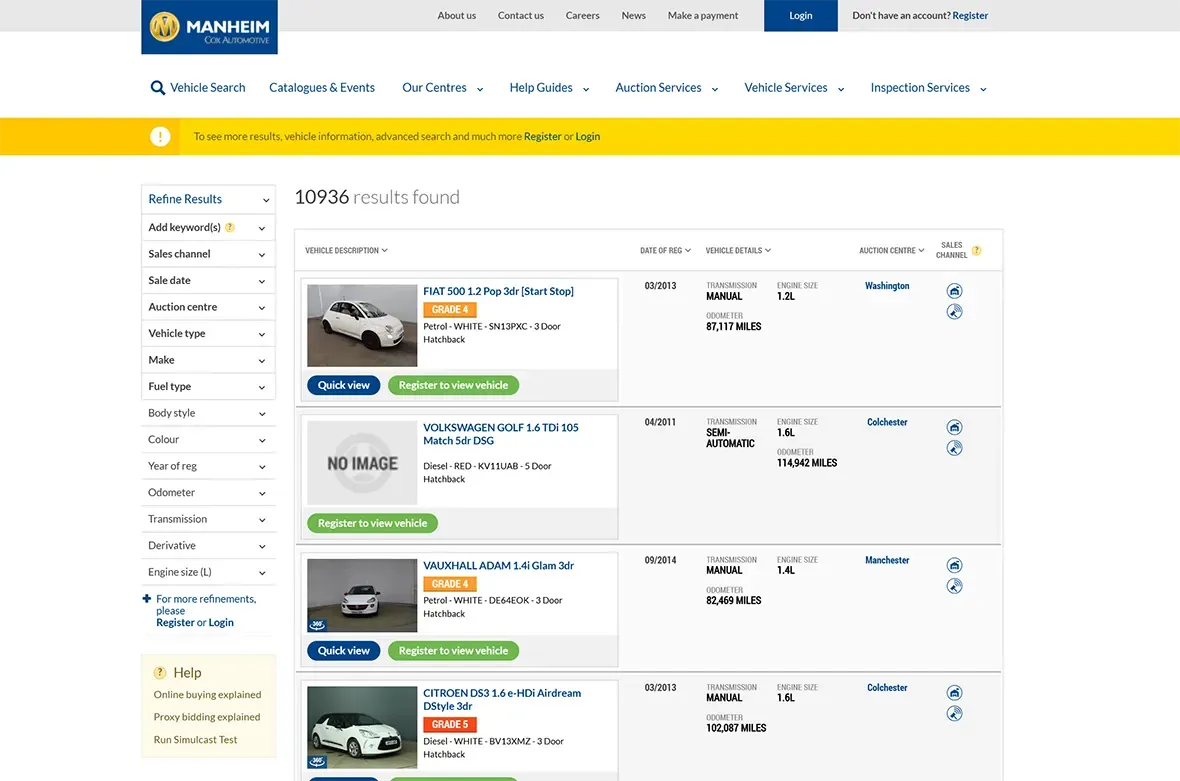Image resolution: width=1180 pixels, height=781 pixels.
Task: Expand the Make filter
Action: pos(208,360)
